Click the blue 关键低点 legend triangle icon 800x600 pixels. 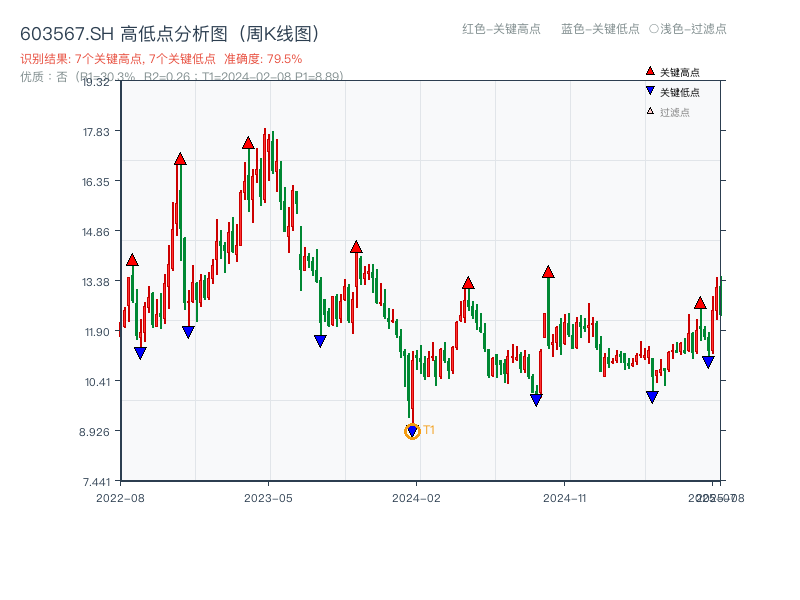[648, 88]
